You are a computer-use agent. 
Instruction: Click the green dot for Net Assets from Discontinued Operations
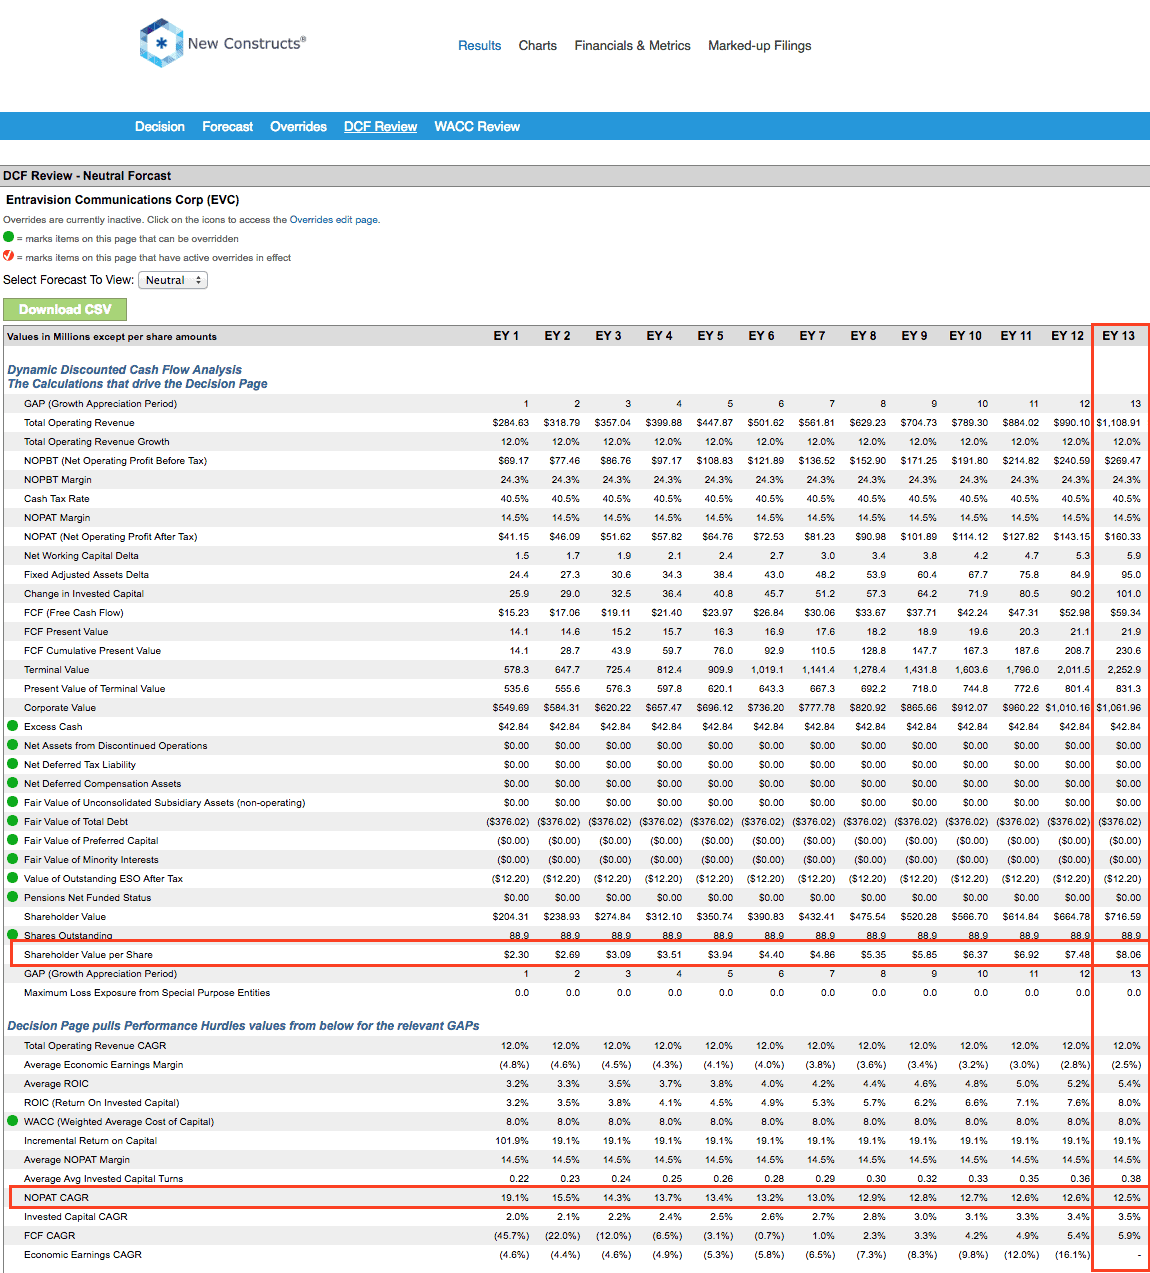point(13,745)
